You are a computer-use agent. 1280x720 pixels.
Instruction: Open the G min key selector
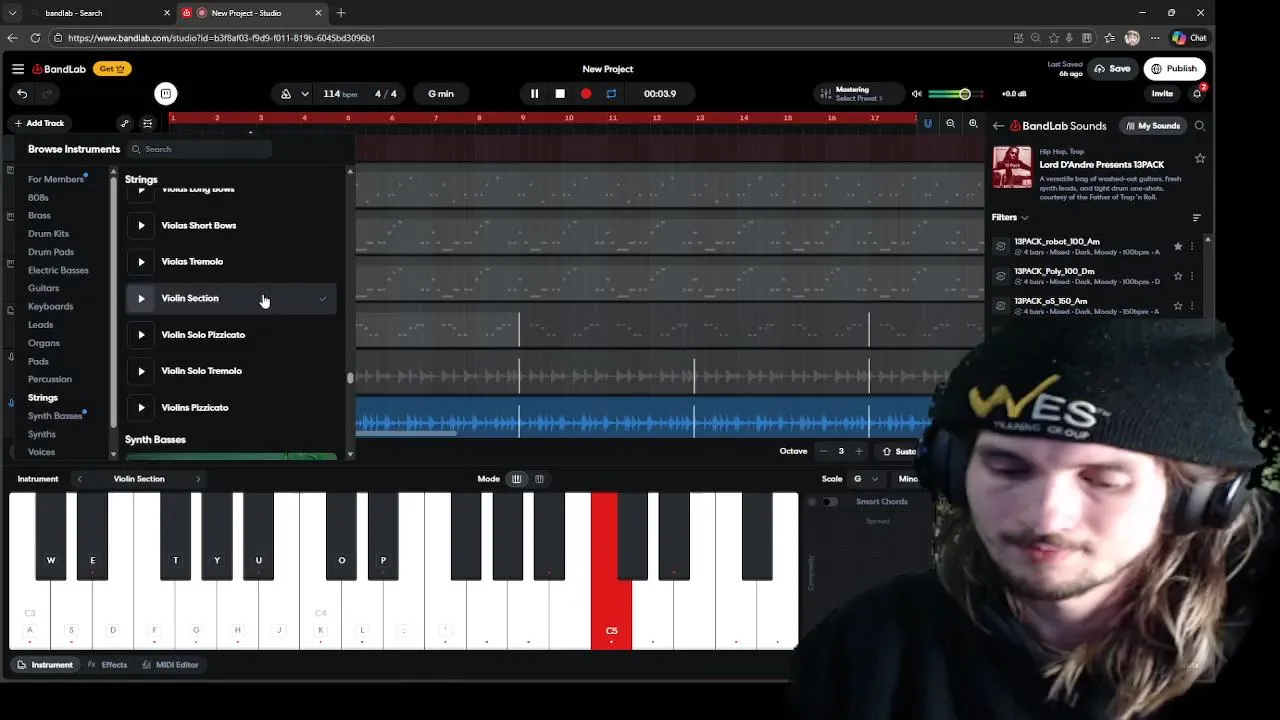click(441, 94)
